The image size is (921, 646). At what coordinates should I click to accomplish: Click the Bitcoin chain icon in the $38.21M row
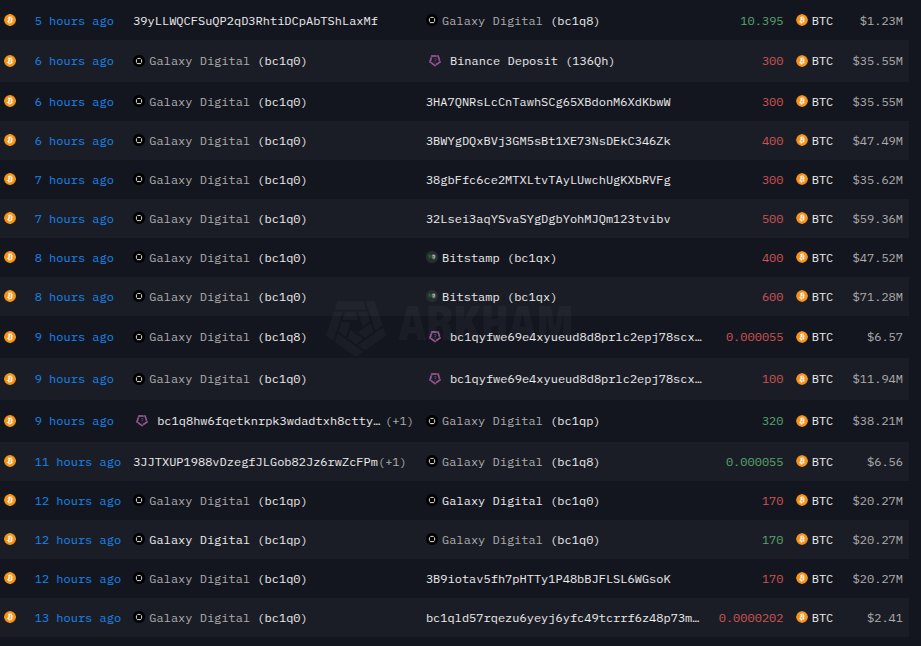10,421
